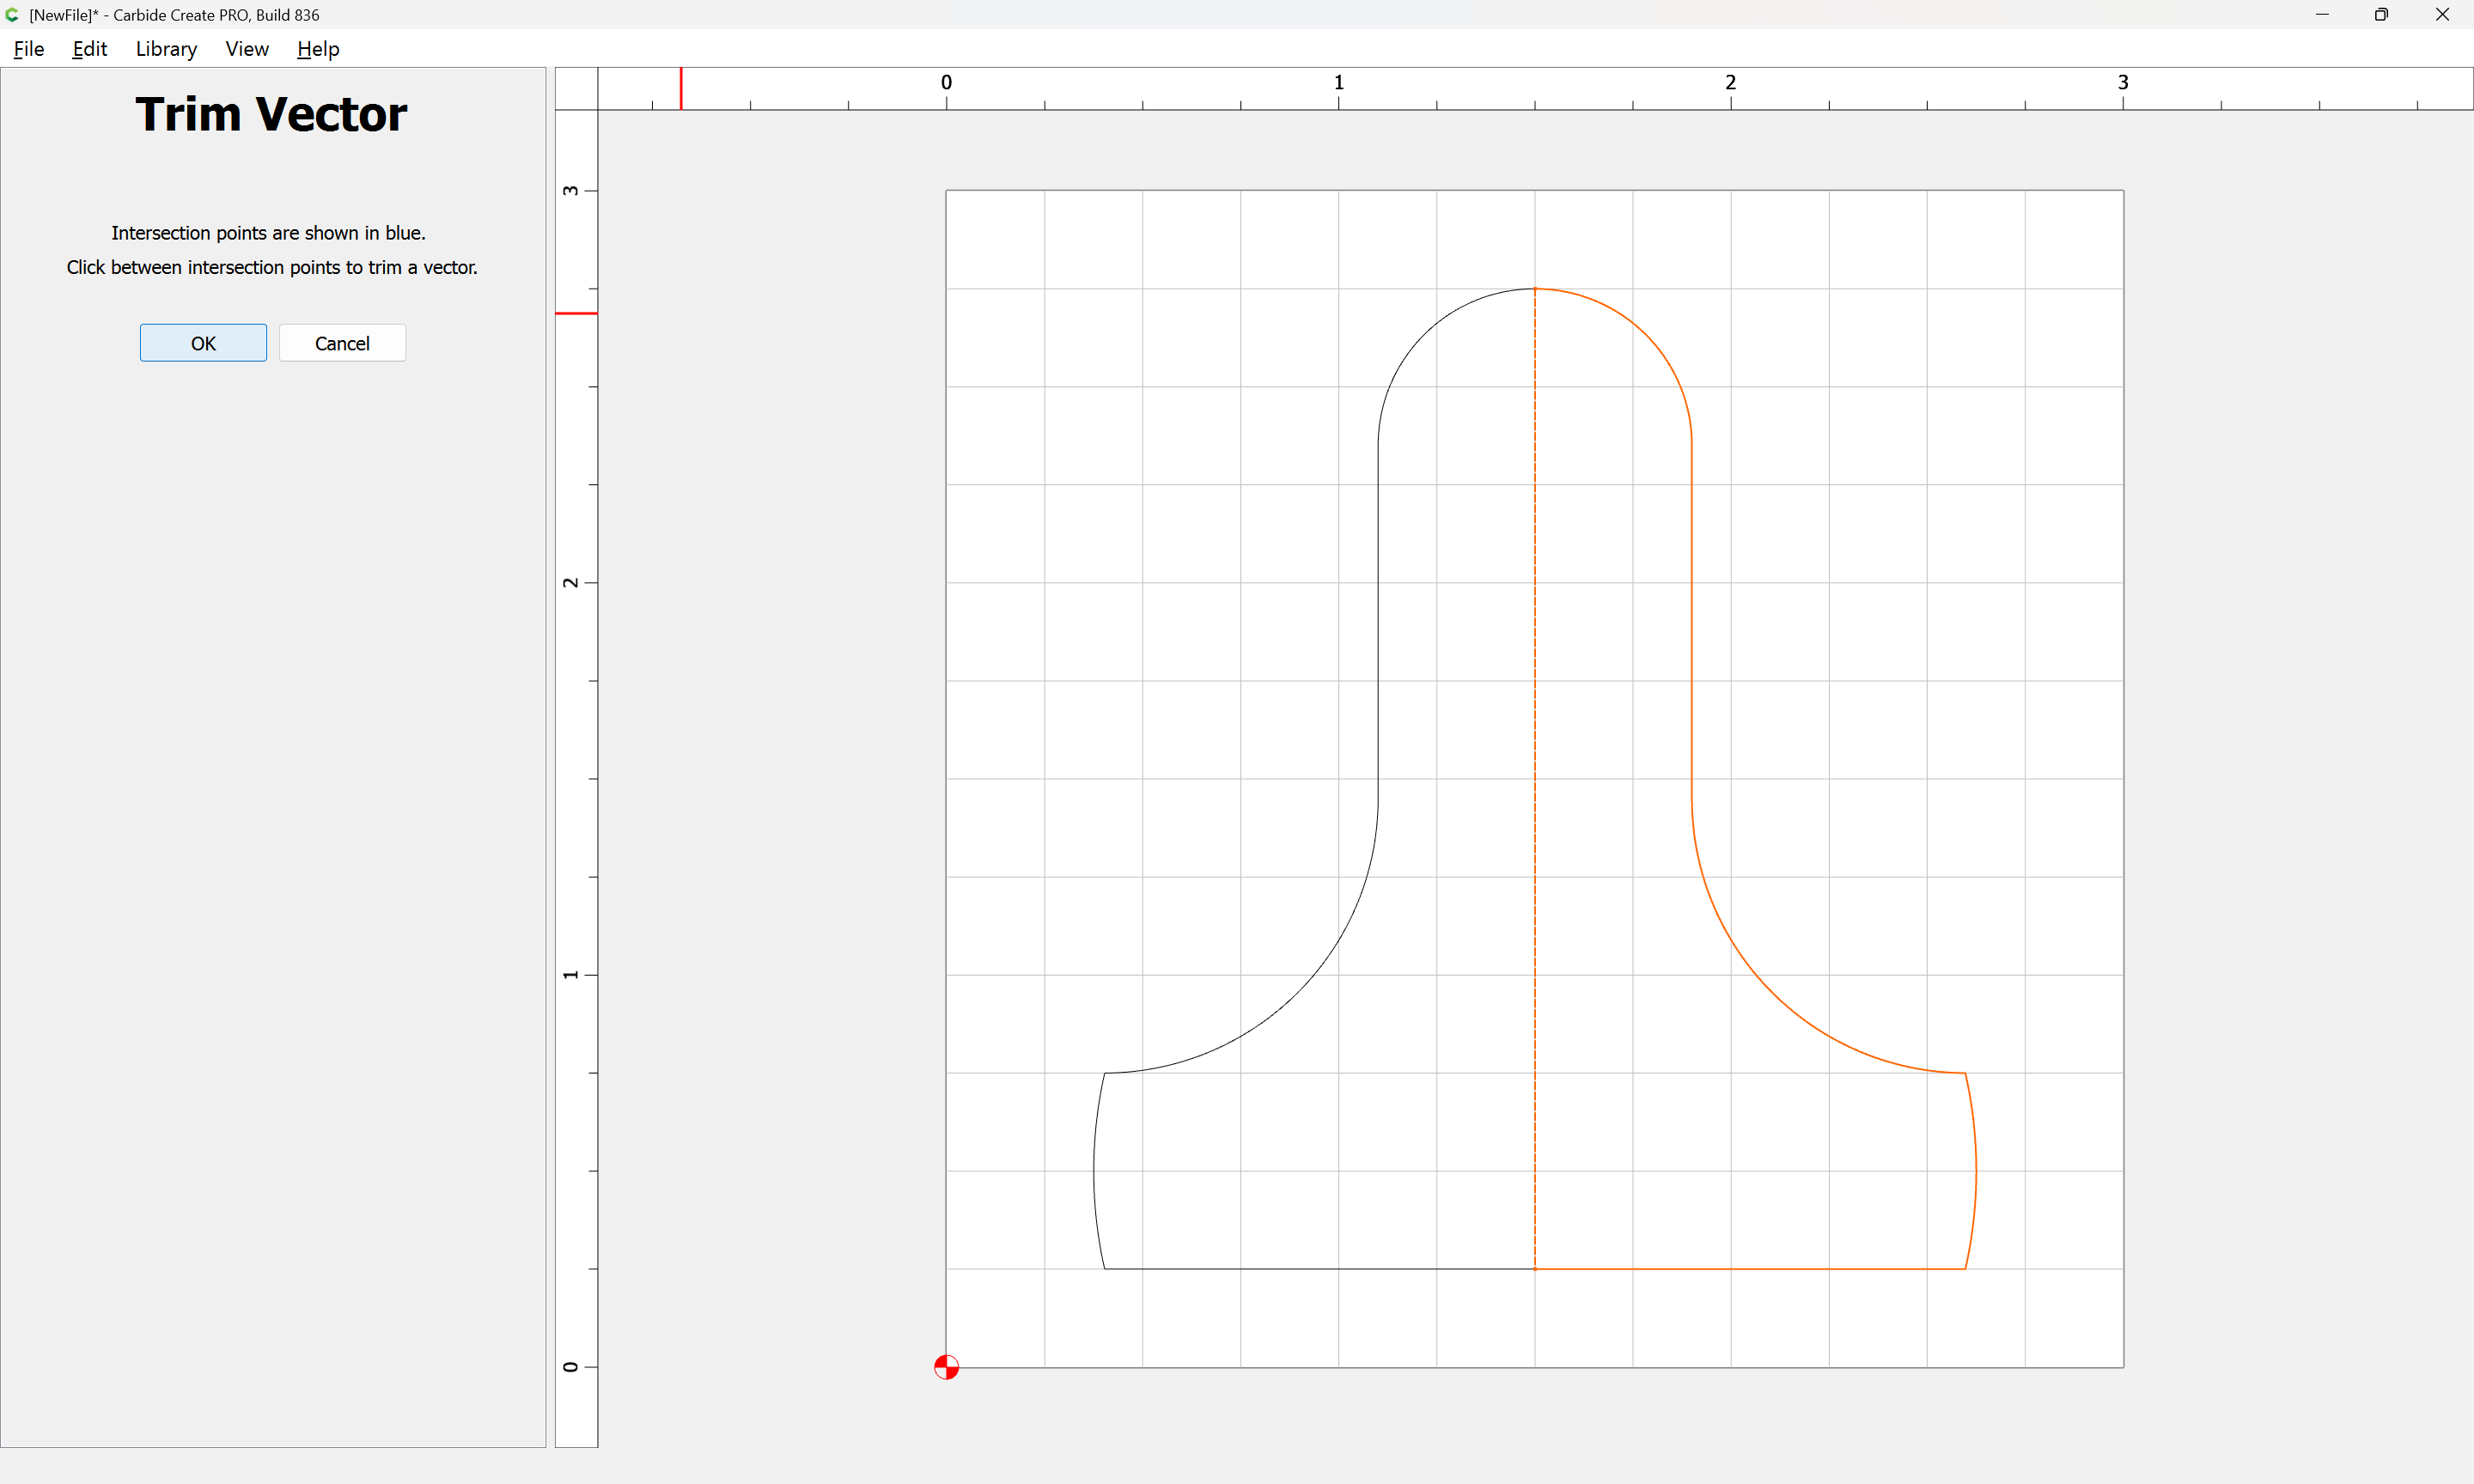Image resolution: width=2474 pixels, height=1484 pixels.
Task: Click the Carbide Create title bar icon
Action: [x=12, y=15]
